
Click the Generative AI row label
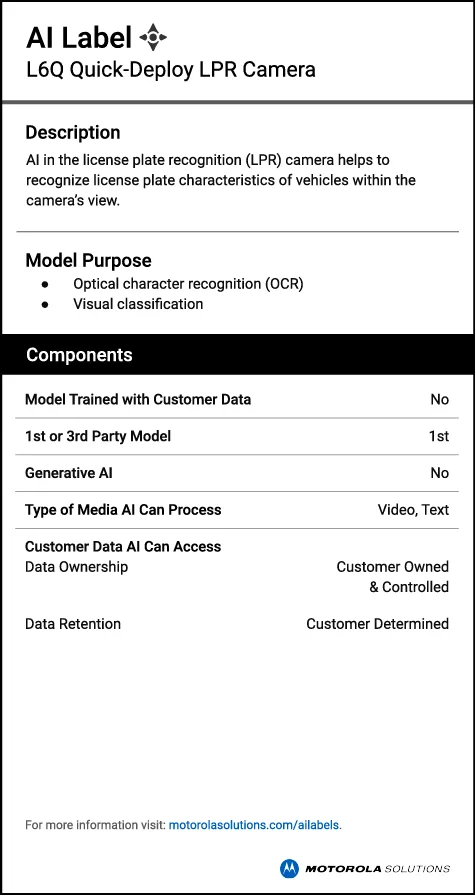[x=69, y=473]
